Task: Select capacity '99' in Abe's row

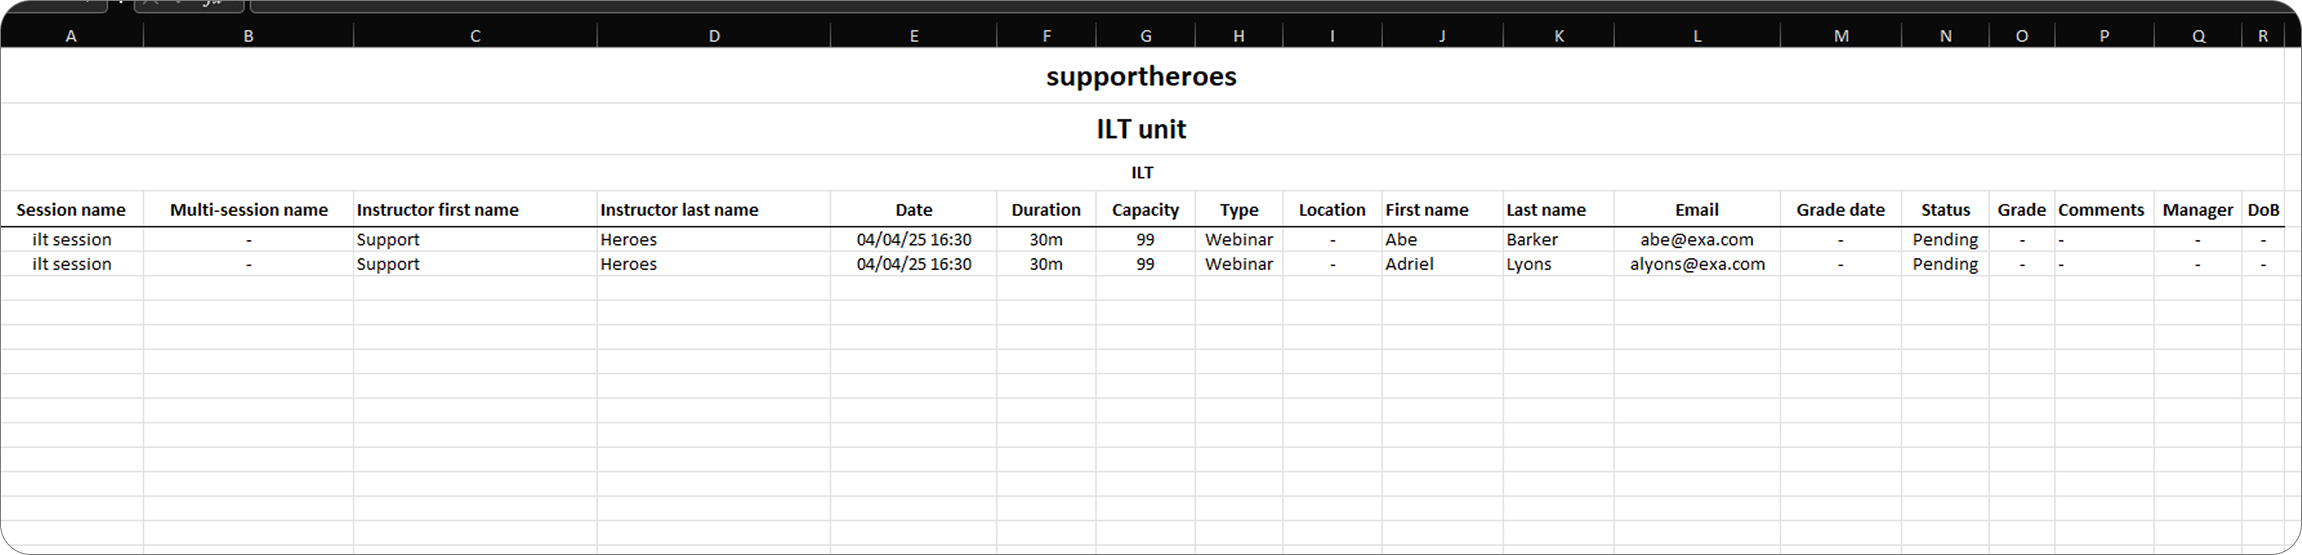Action: (1145, 240)
